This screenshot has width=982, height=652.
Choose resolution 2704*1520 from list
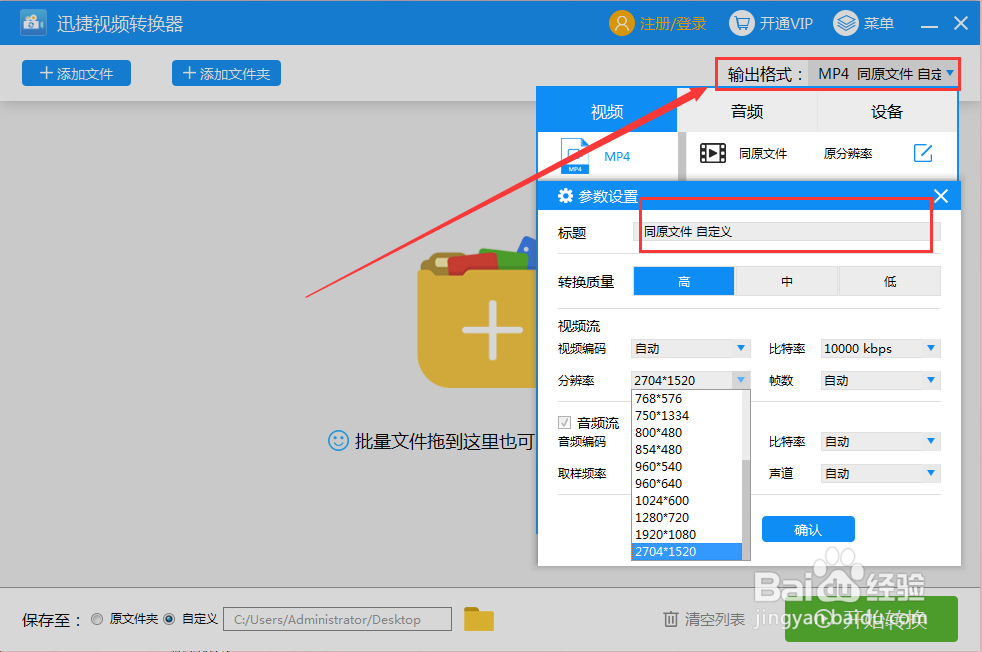pyautogui.click(x=687, y=551)
